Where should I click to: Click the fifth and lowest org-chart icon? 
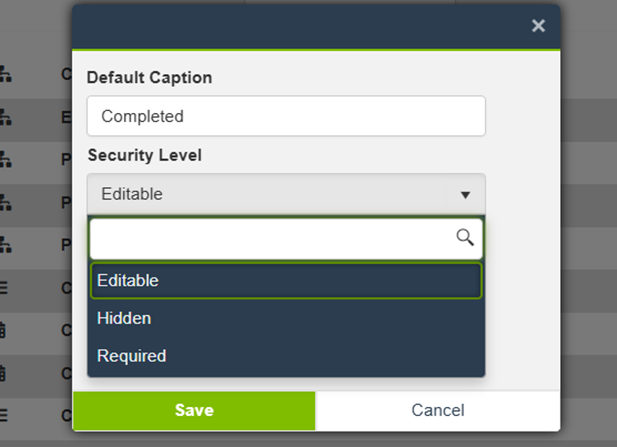(4, 243)
